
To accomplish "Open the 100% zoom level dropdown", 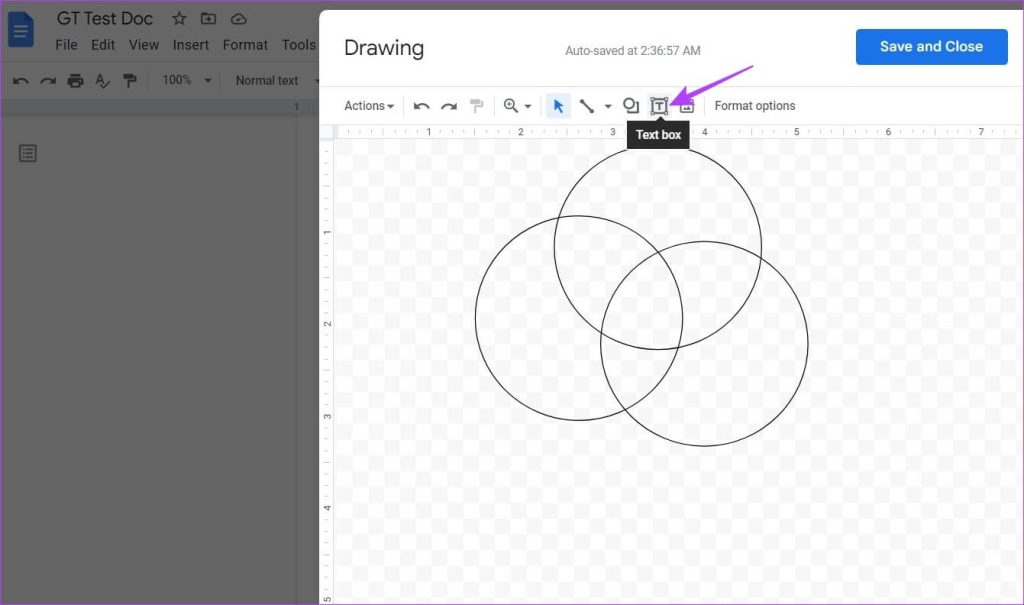I will click(x=187, y=80).
